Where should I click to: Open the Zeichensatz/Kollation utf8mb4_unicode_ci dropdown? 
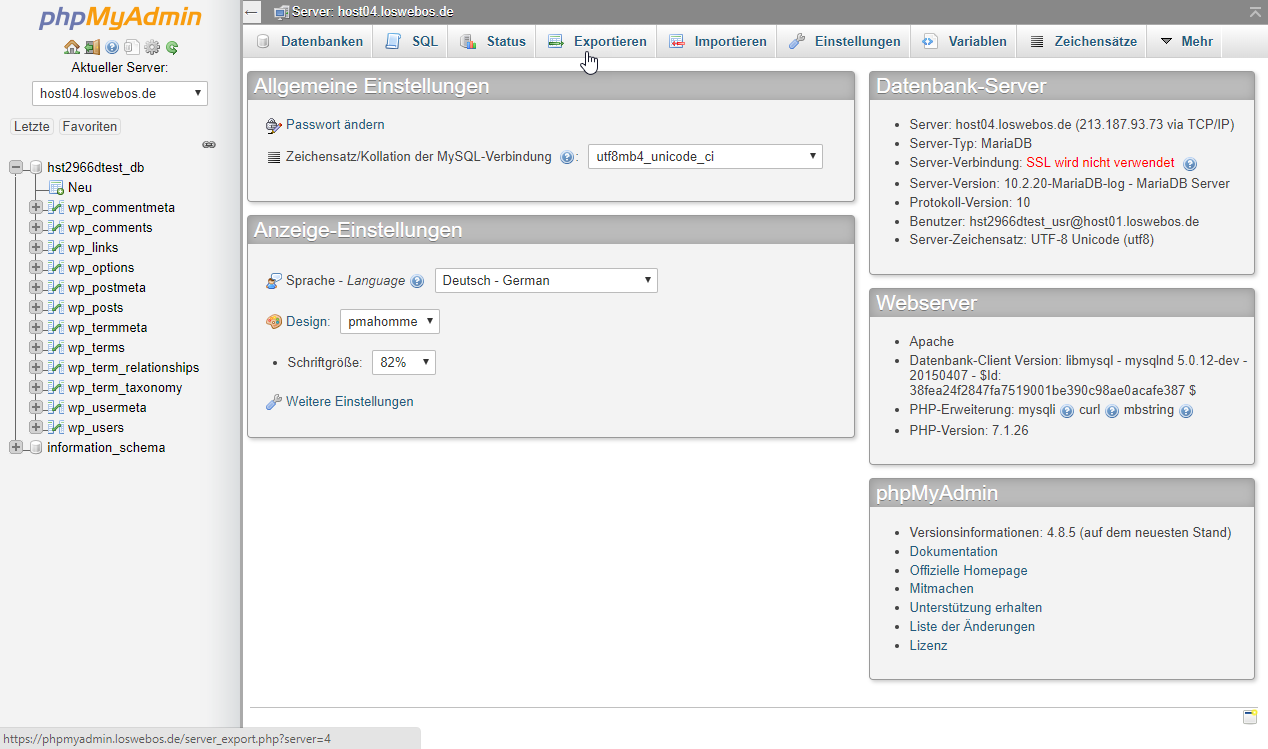(705, 156)
